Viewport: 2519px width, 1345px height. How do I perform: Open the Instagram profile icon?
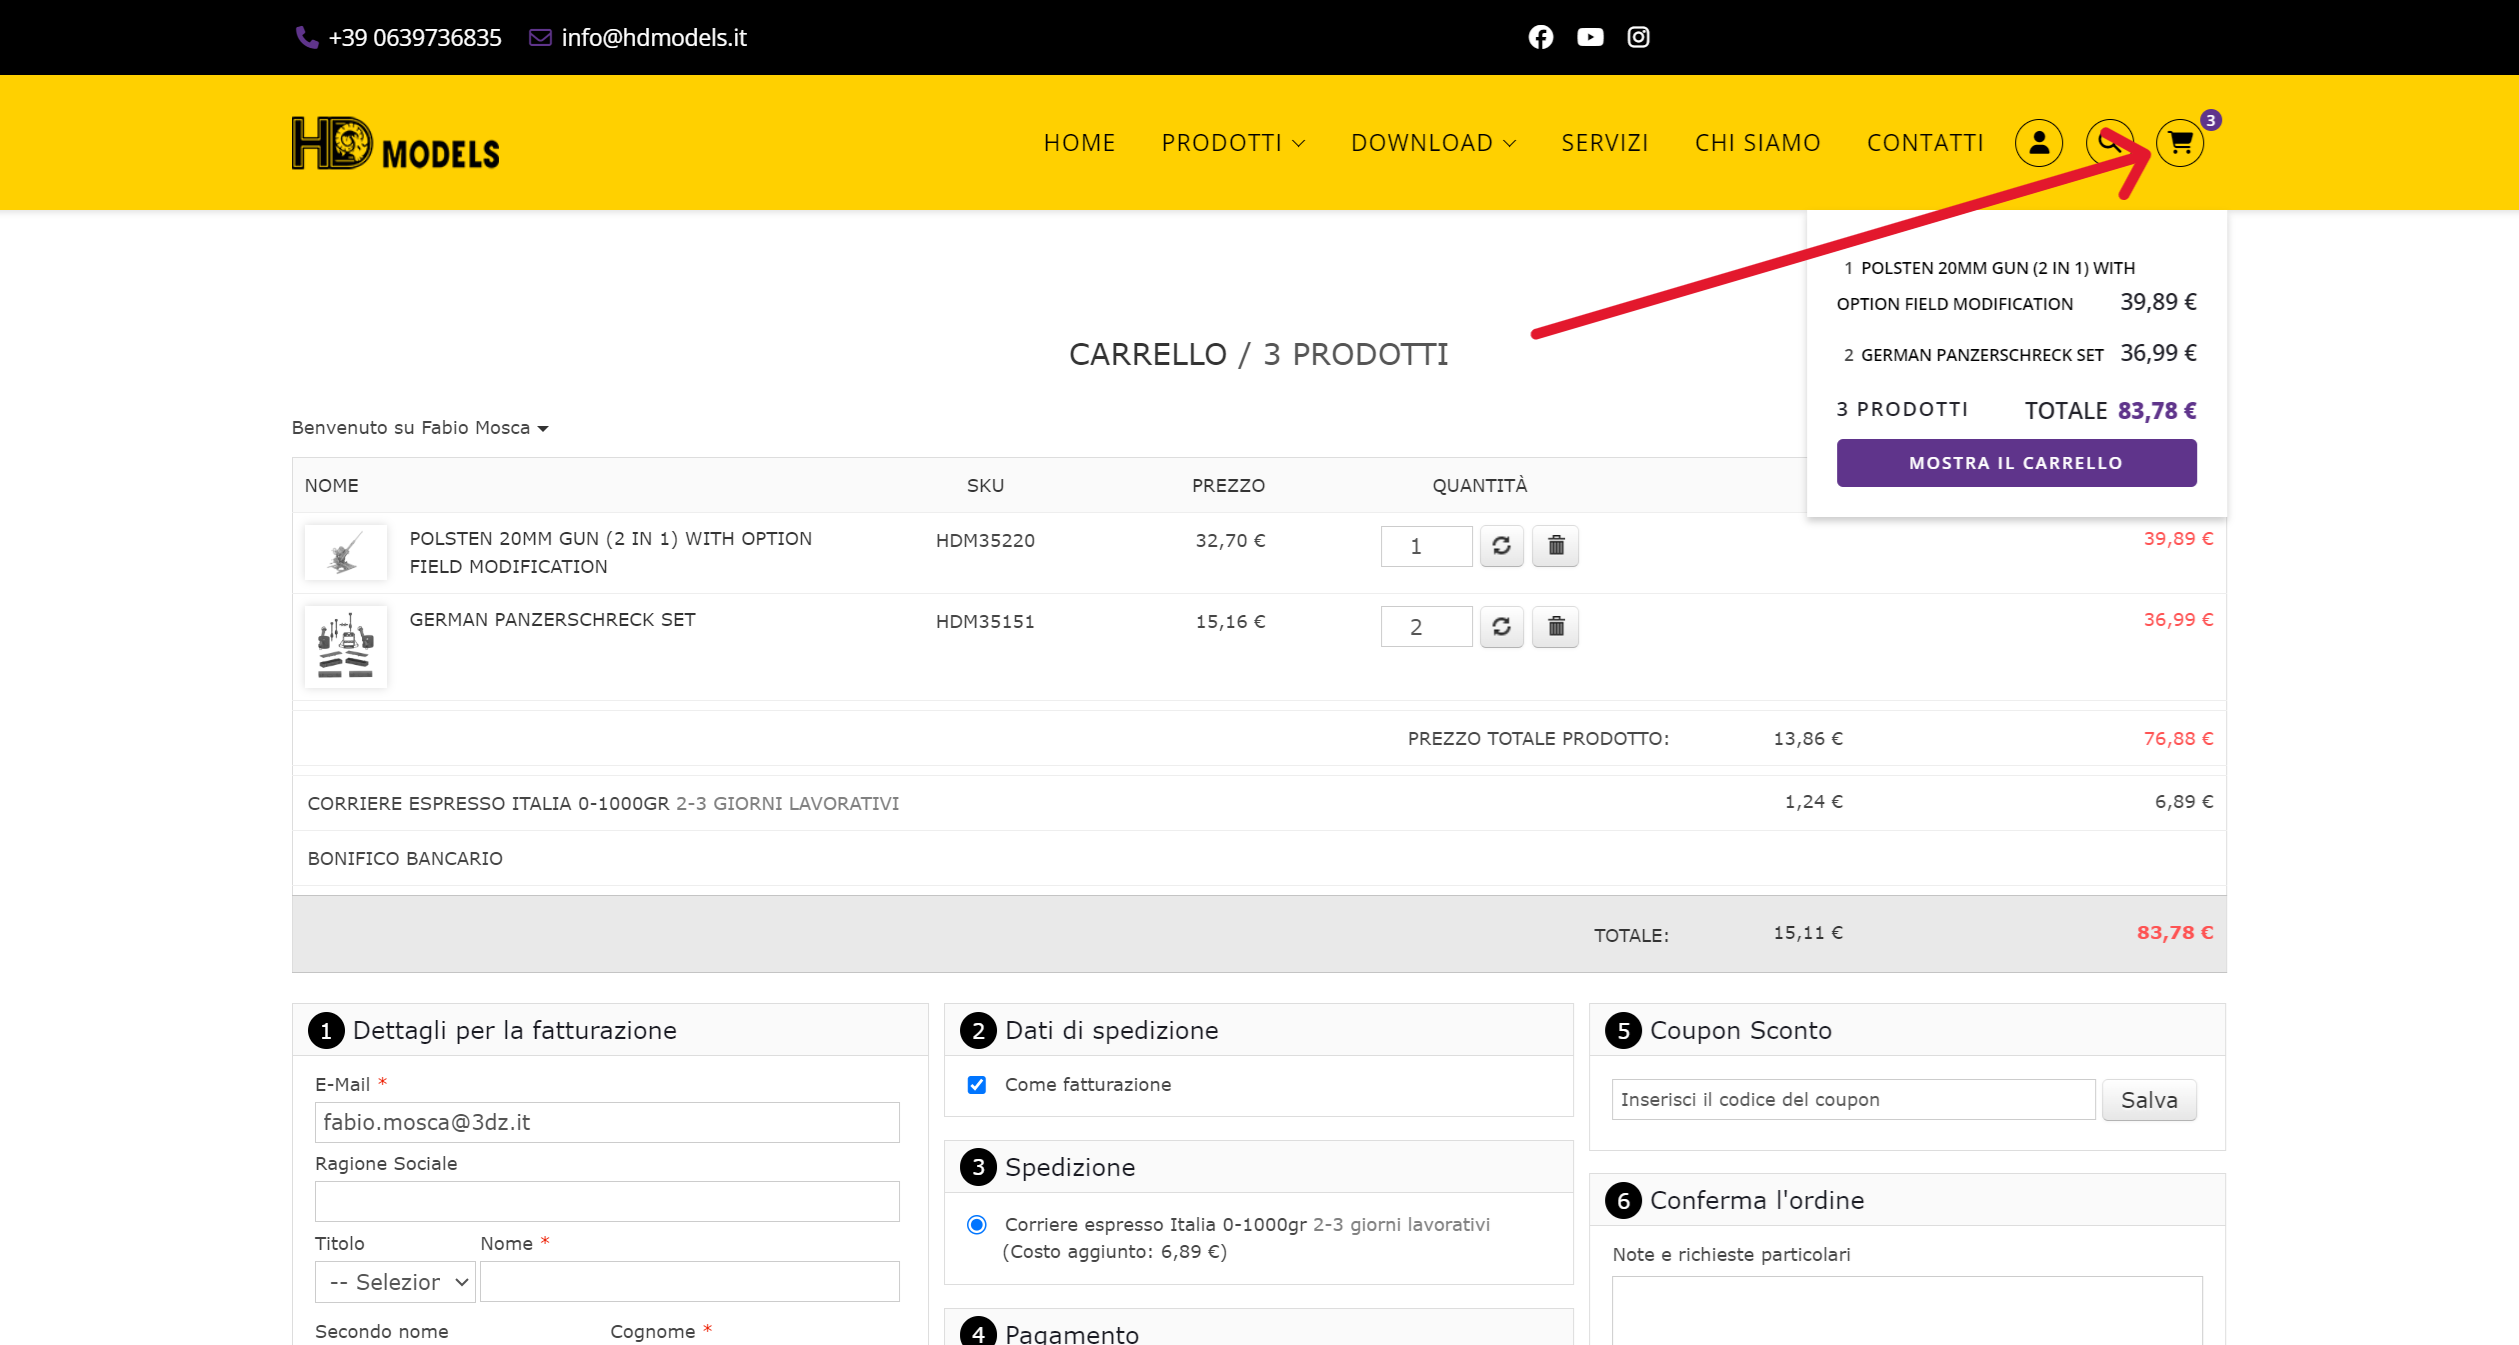coord(1638,37)
